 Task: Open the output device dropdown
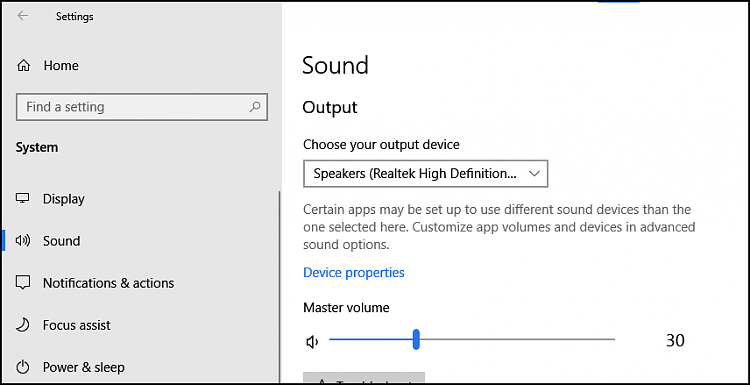[x=425, y=174]
